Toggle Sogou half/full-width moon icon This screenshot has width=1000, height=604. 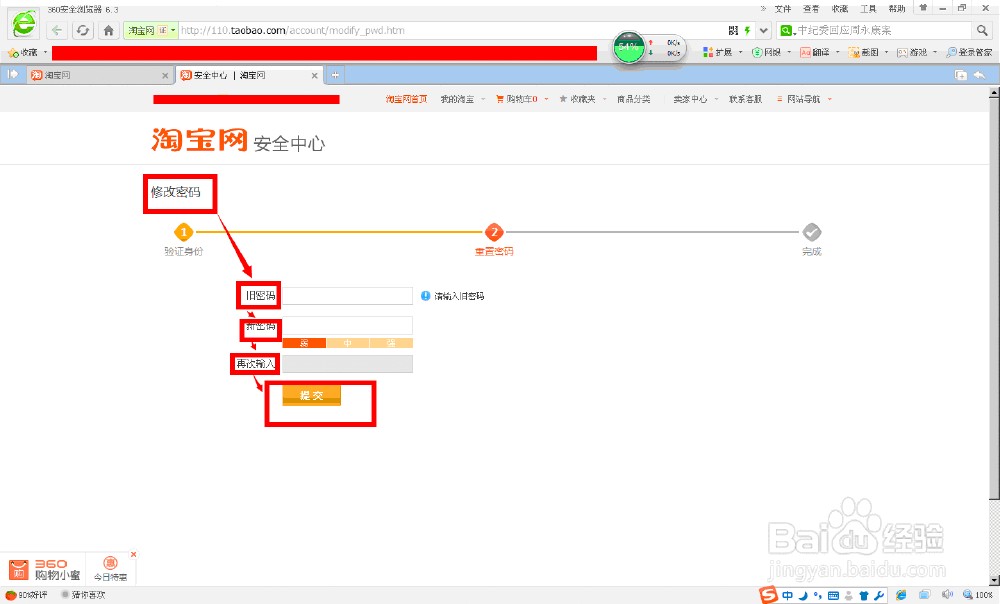point(803,596)
